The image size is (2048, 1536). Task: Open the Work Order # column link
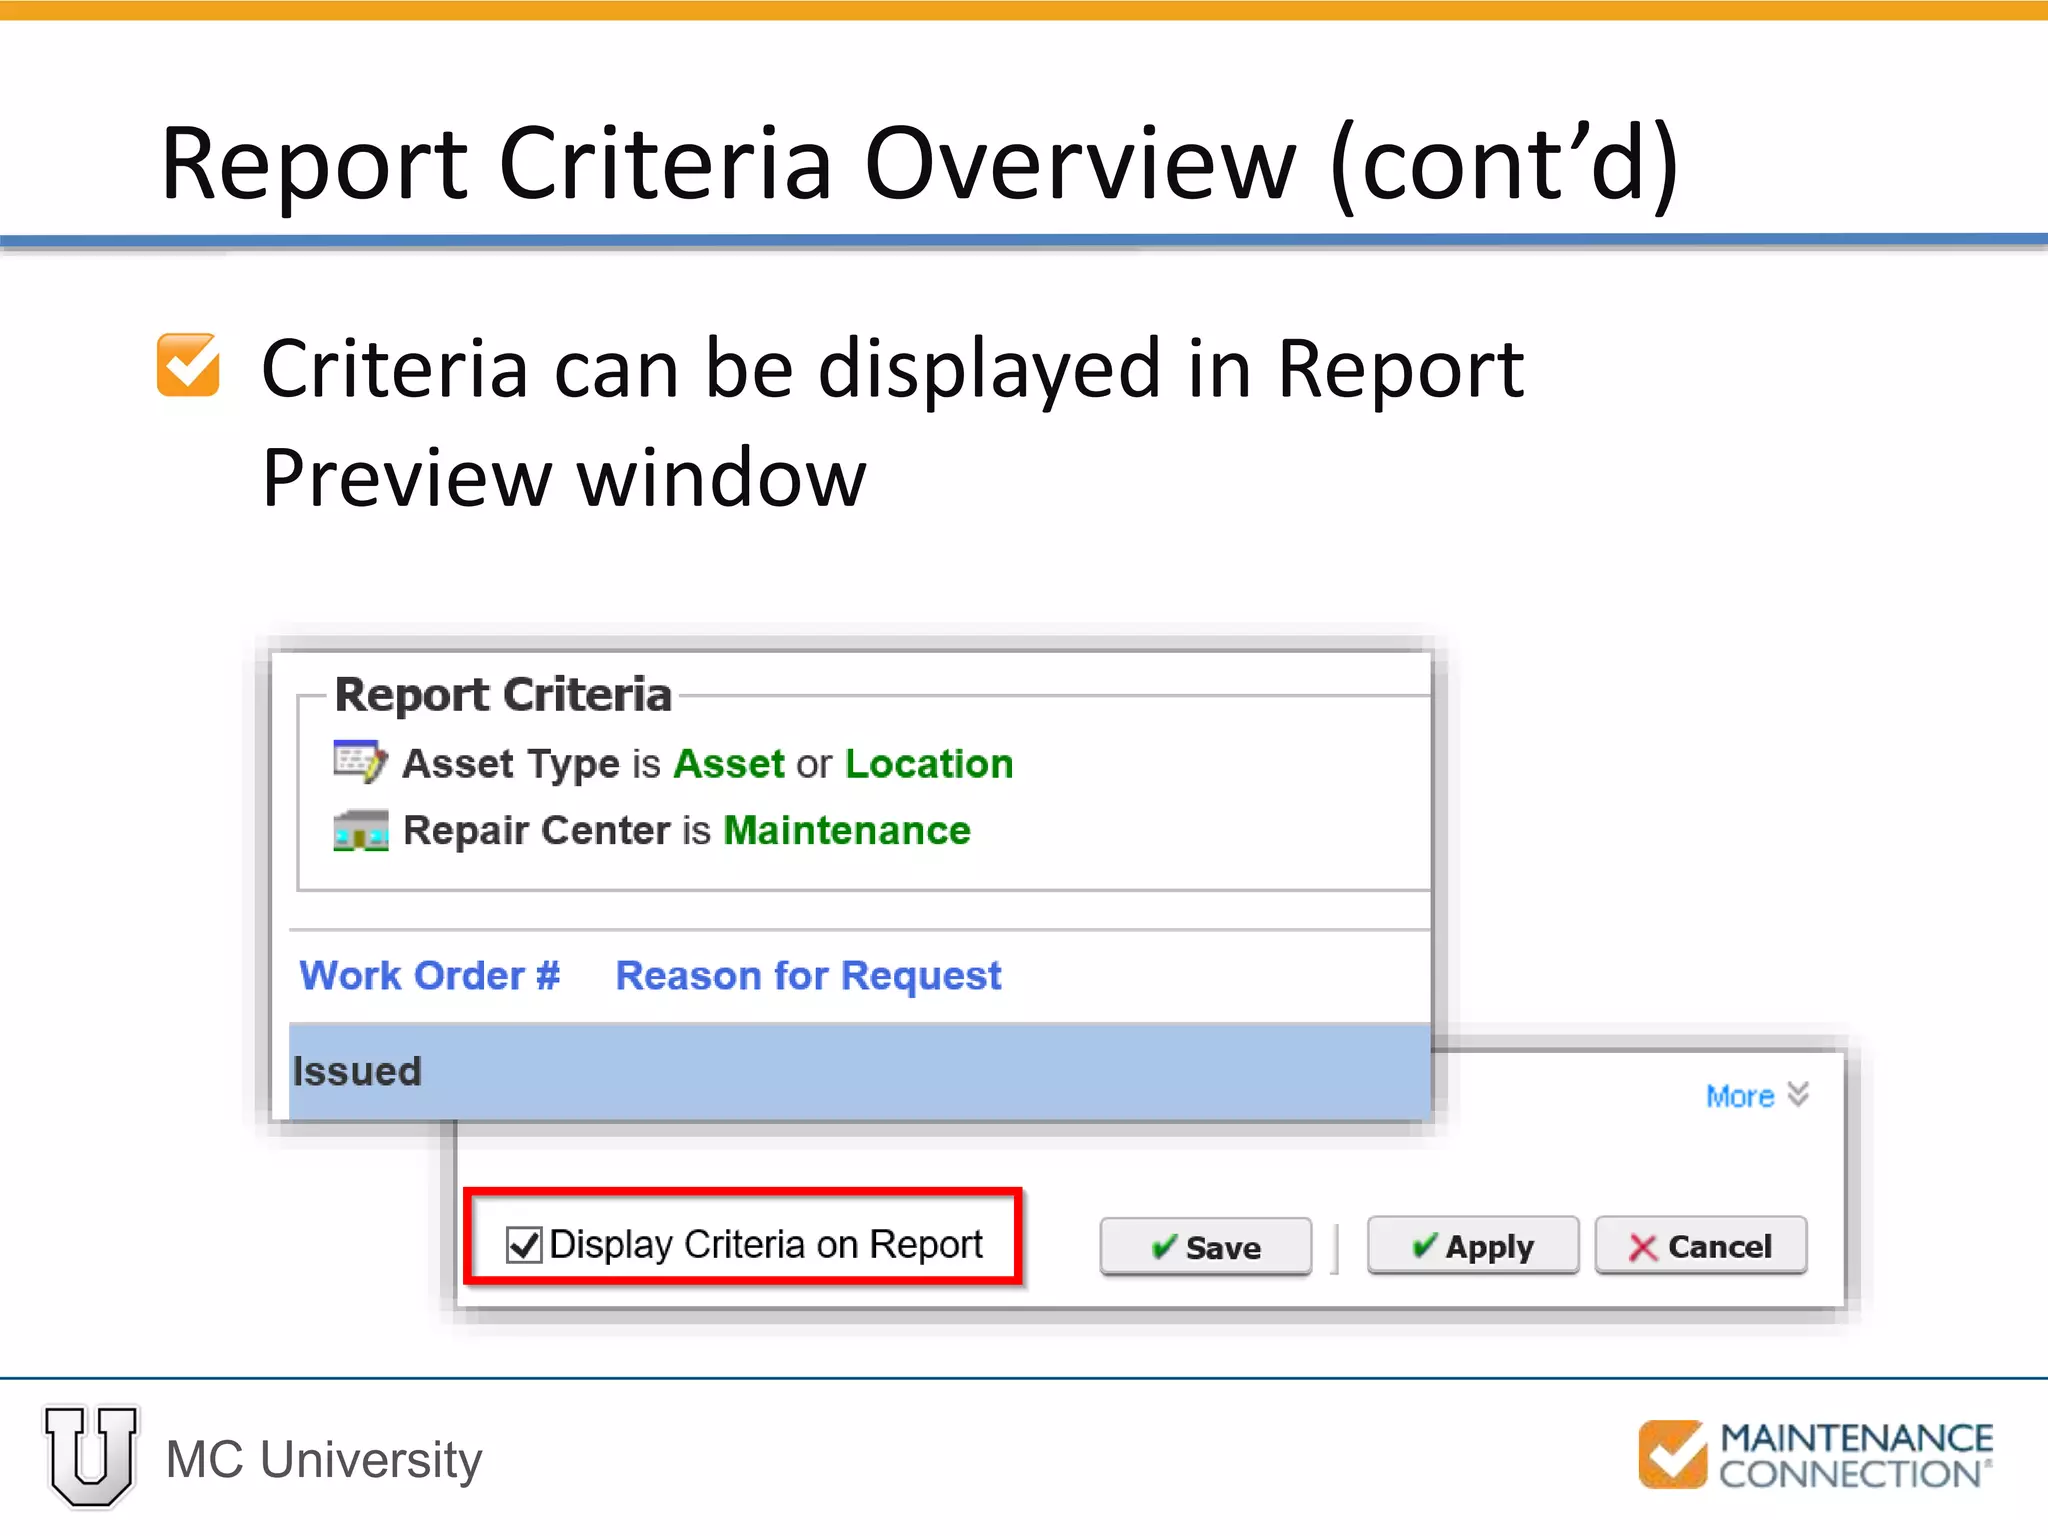coord(430,975)
